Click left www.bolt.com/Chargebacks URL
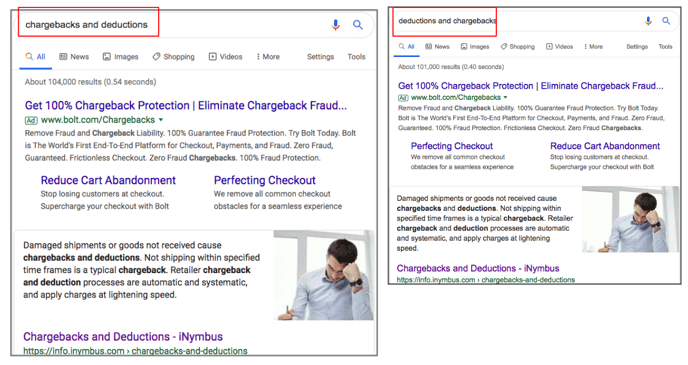The image size is (688, 365). click(x=98, y=120)
